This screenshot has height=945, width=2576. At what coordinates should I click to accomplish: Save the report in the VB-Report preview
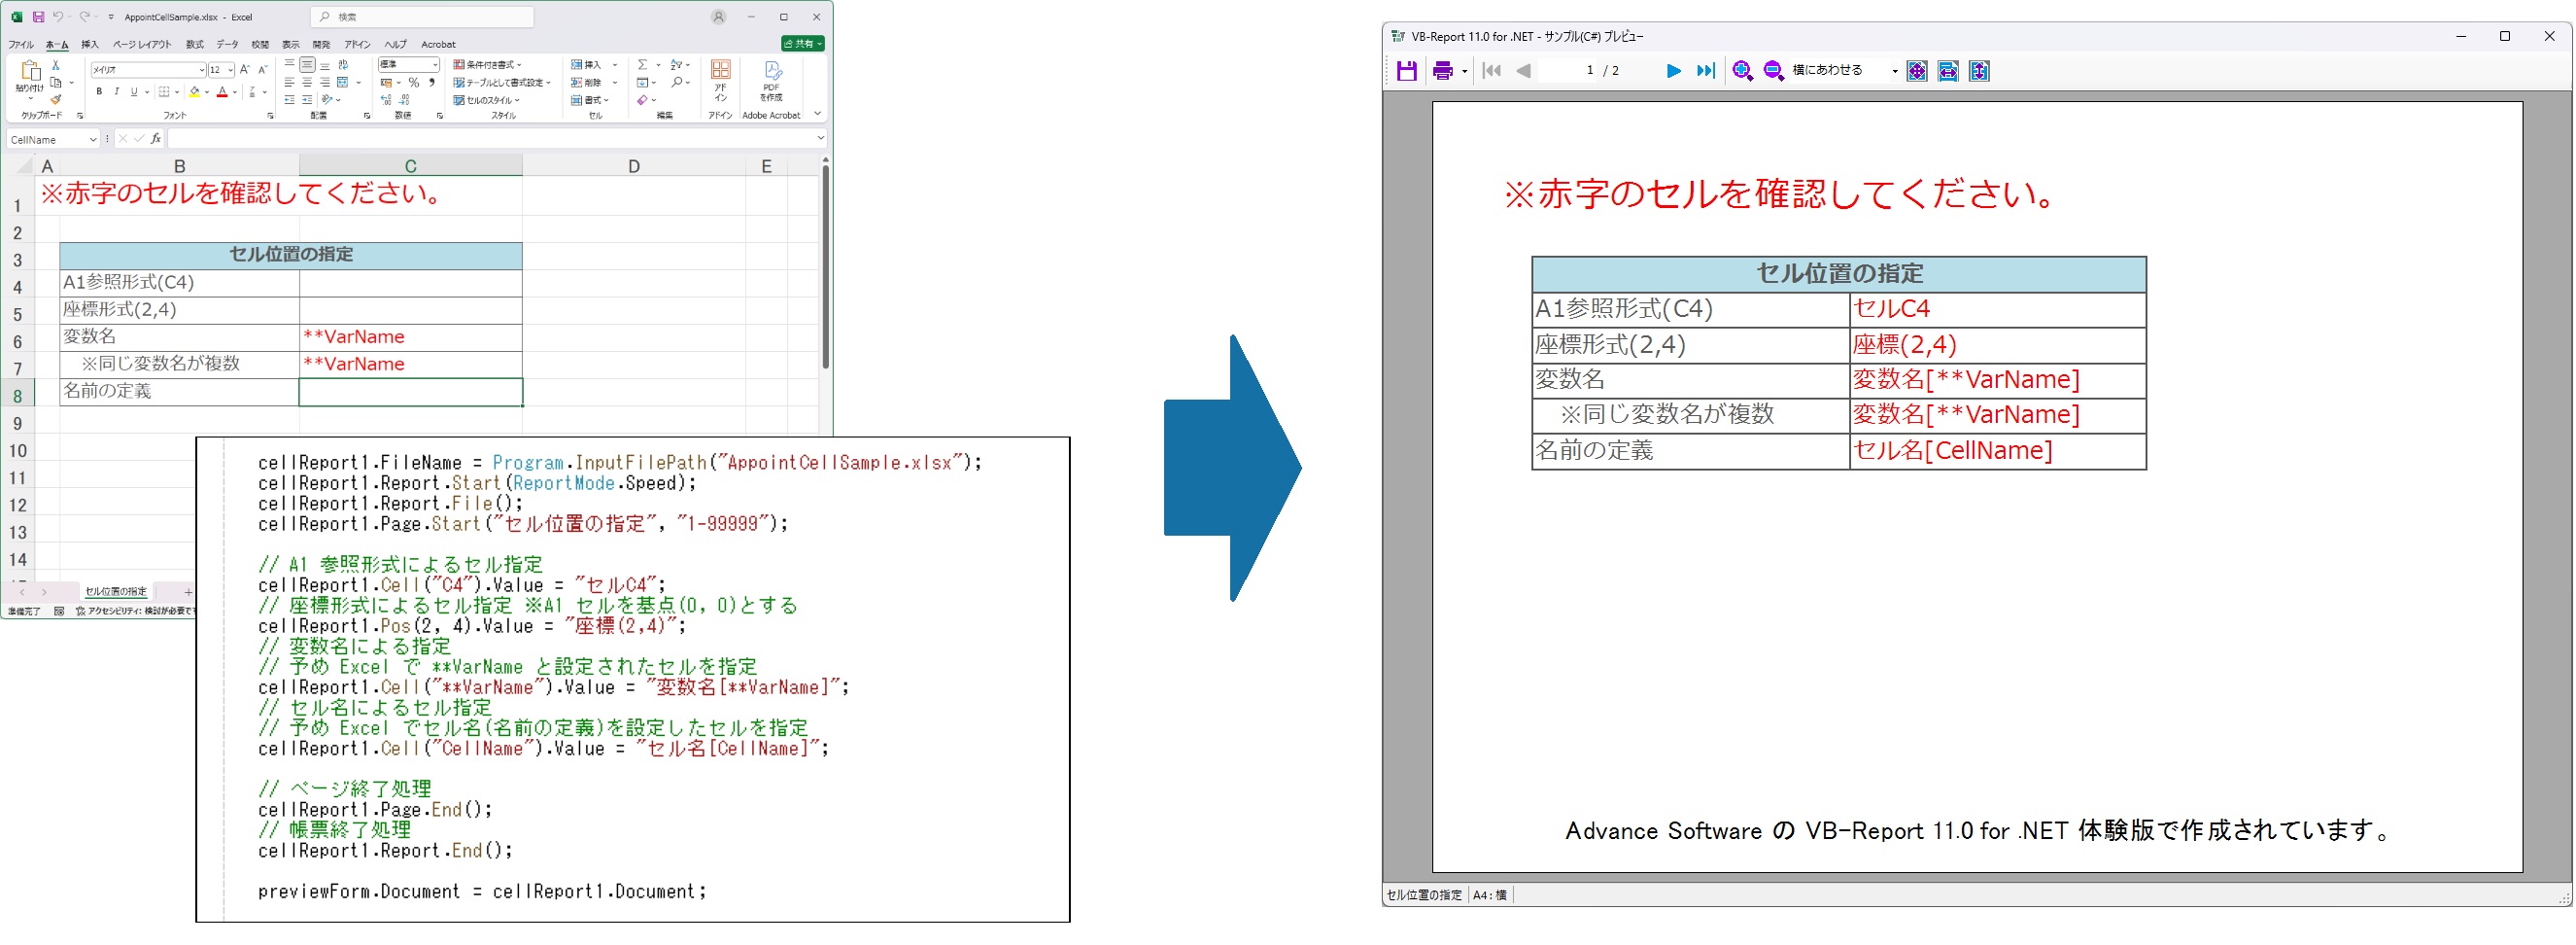pyautogui.click(x=1406, y=71)
